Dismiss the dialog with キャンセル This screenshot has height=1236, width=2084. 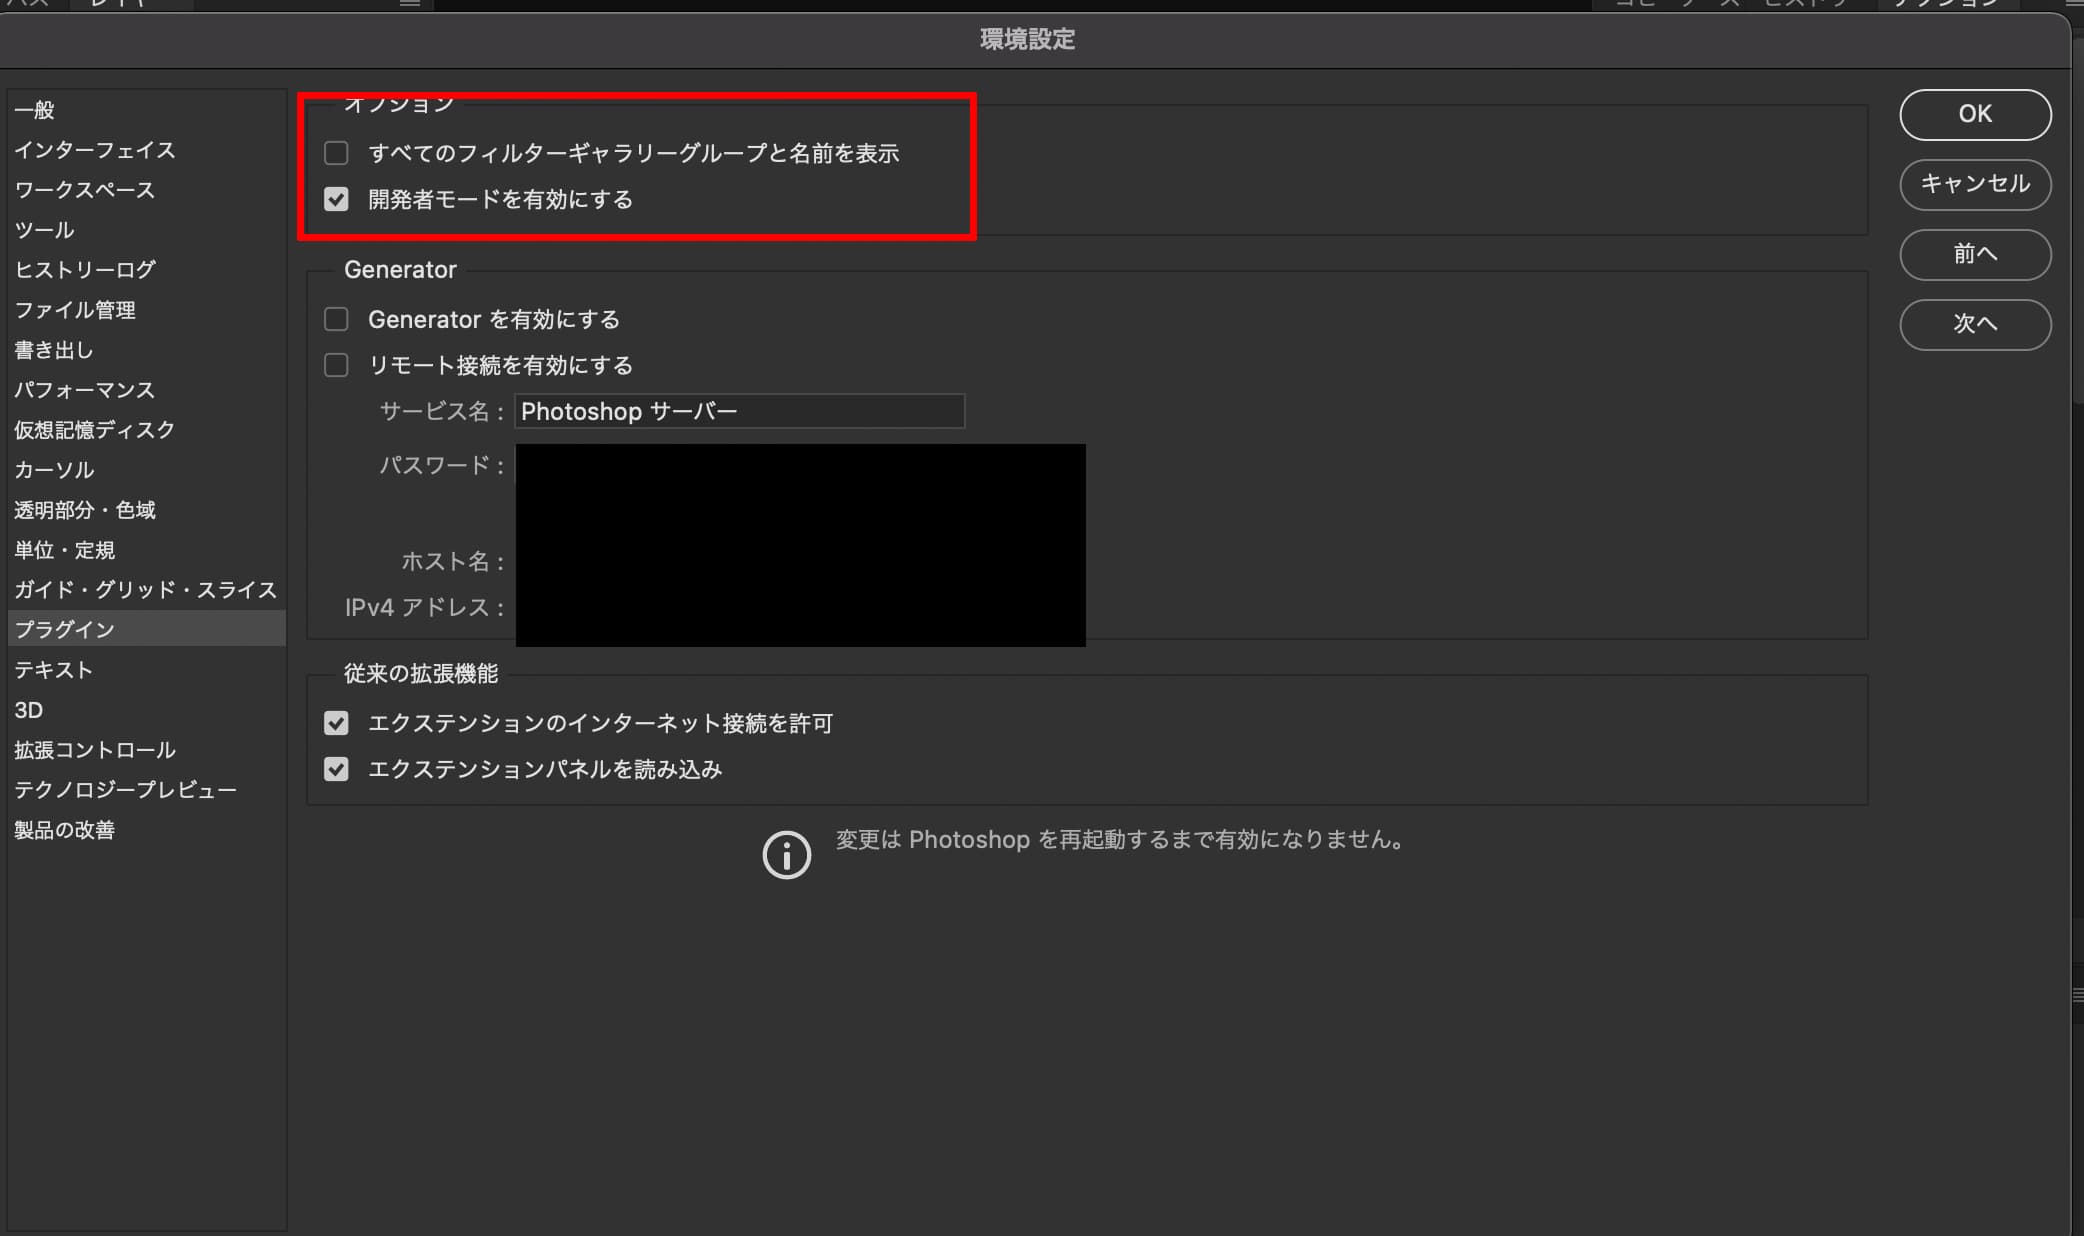(x=1974, y=185)
